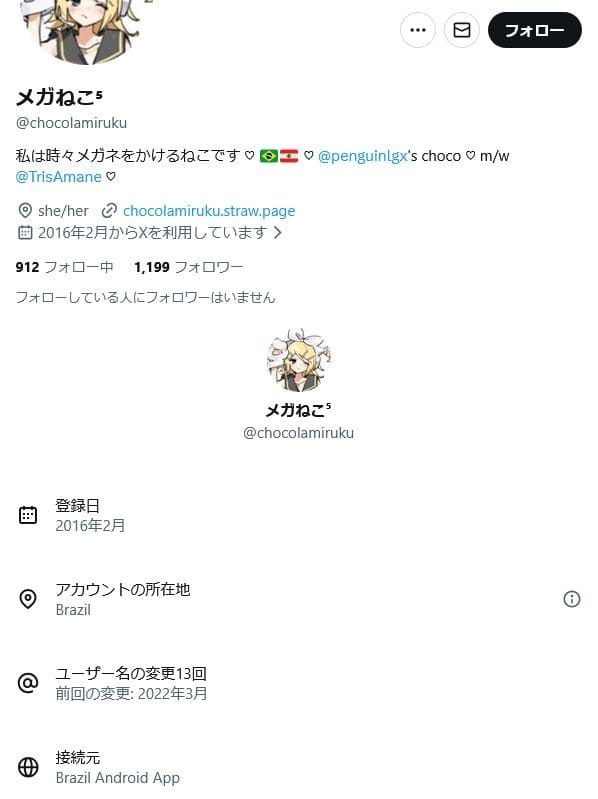Click the pin icon beside アカウントの所在地
The image size is (598, 799).
[28, 599]
